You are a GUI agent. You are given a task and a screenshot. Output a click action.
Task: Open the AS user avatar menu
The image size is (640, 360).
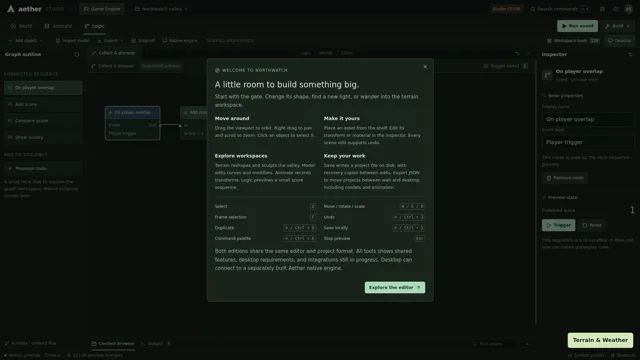click(628, 9)
